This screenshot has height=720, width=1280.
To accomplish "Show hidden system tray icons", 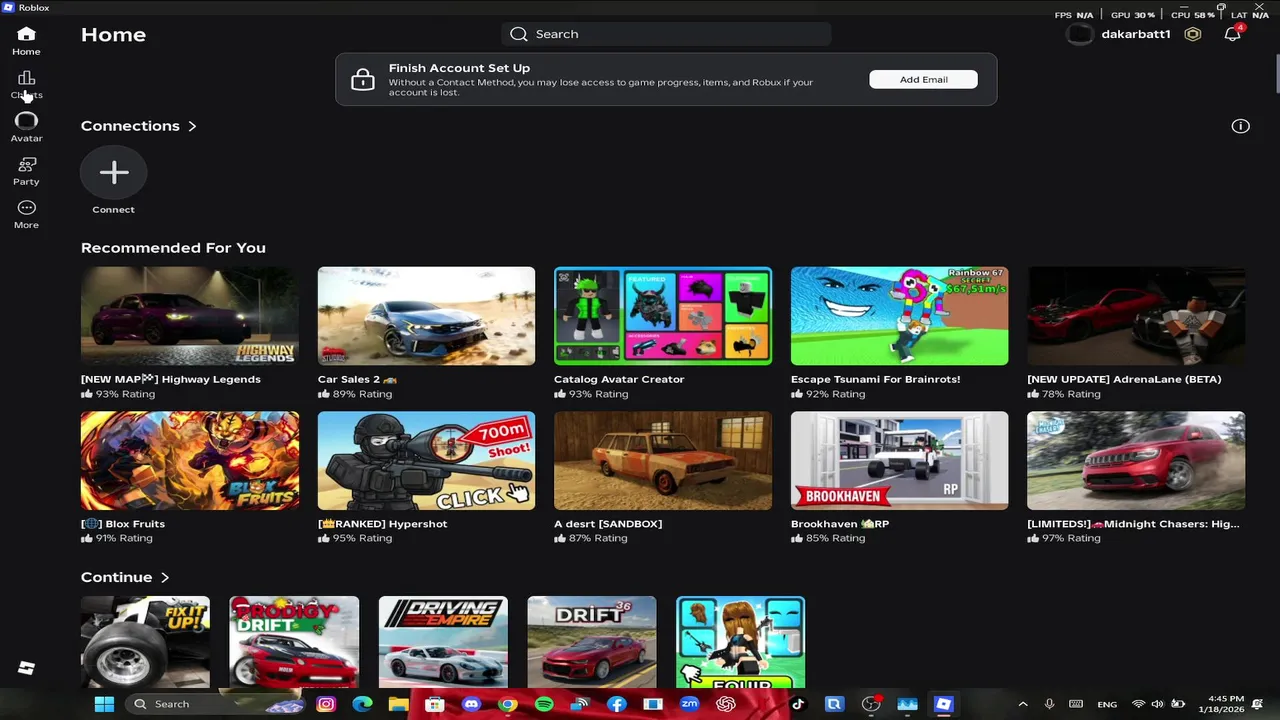I will pyautogui.click(x=1022, y=704).
